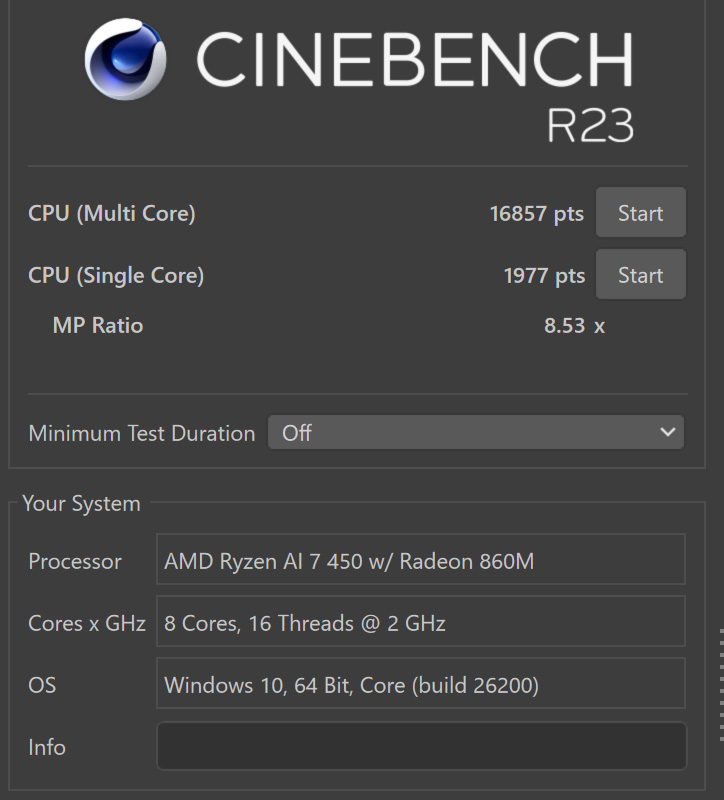Viewport: 724px width, 800px height.
Task: Click inside the empty Info text field
Action: [421, 746]
